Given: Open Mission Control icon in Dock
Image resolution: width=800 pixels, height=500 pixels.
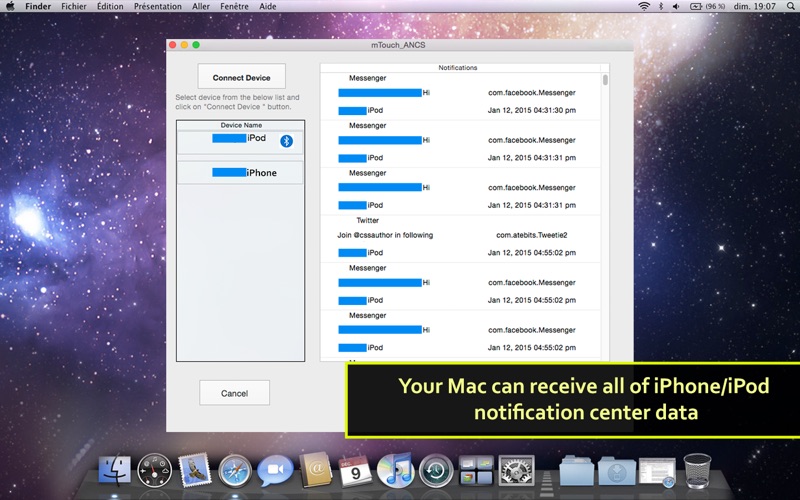Looking at the screenshot, I should 476,470.
